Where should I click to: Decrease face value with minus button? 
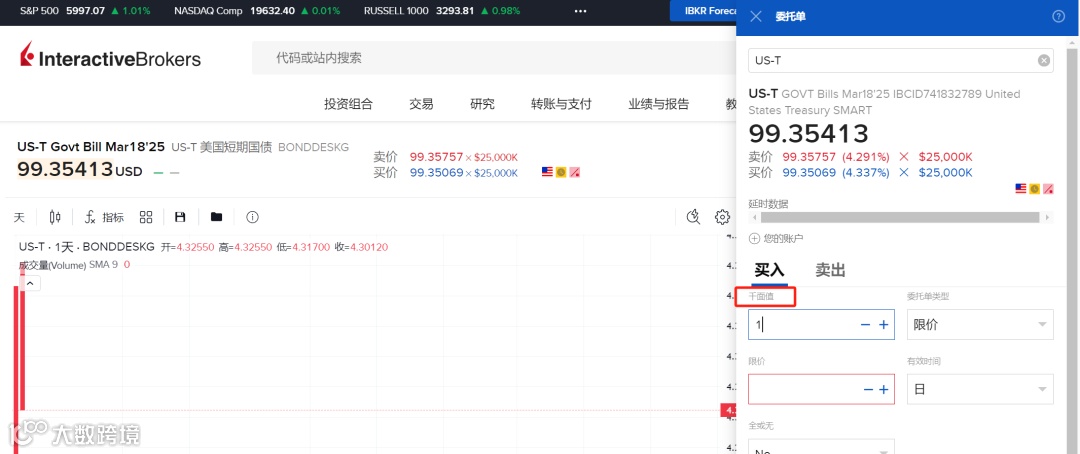[866, 324]
